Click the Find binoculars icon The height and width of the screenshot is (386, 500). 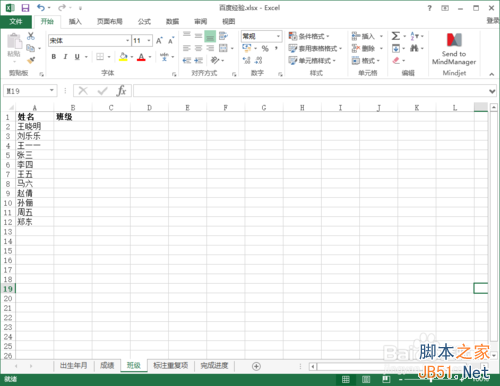414,48
